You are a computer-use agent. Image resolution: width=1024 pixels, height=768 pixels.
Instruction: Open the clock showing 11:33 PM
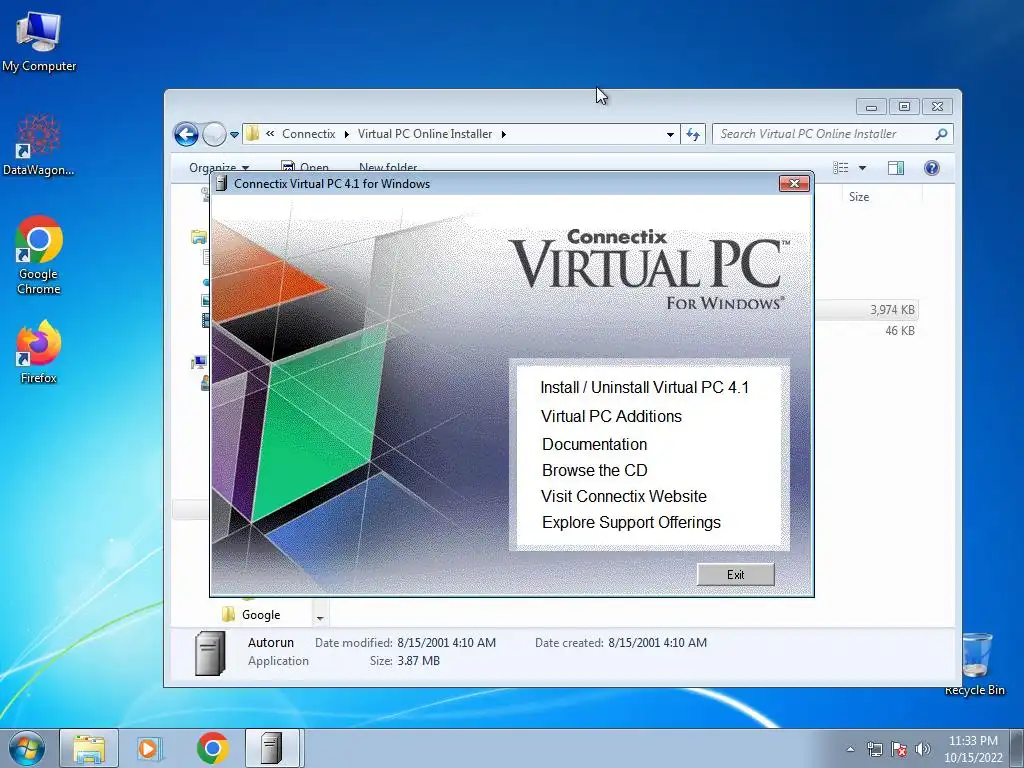click(973, 749)
